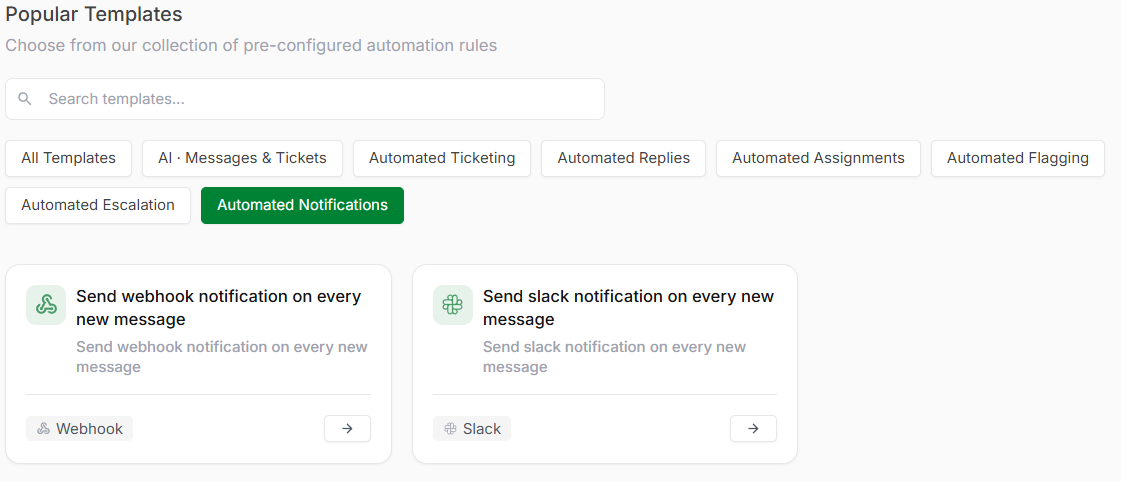Click the 'Popular Templates' heading

click(94, 14)
